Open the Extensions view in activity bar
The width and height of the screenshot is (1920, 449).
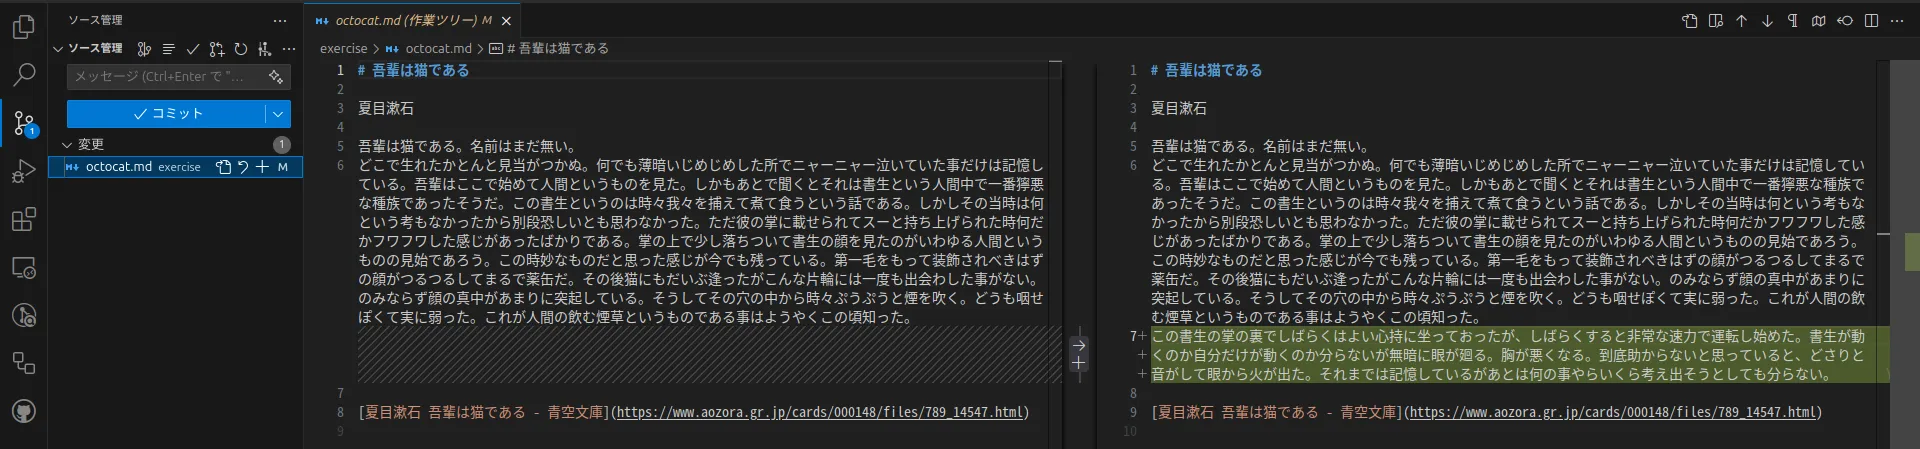coord(24,219)
